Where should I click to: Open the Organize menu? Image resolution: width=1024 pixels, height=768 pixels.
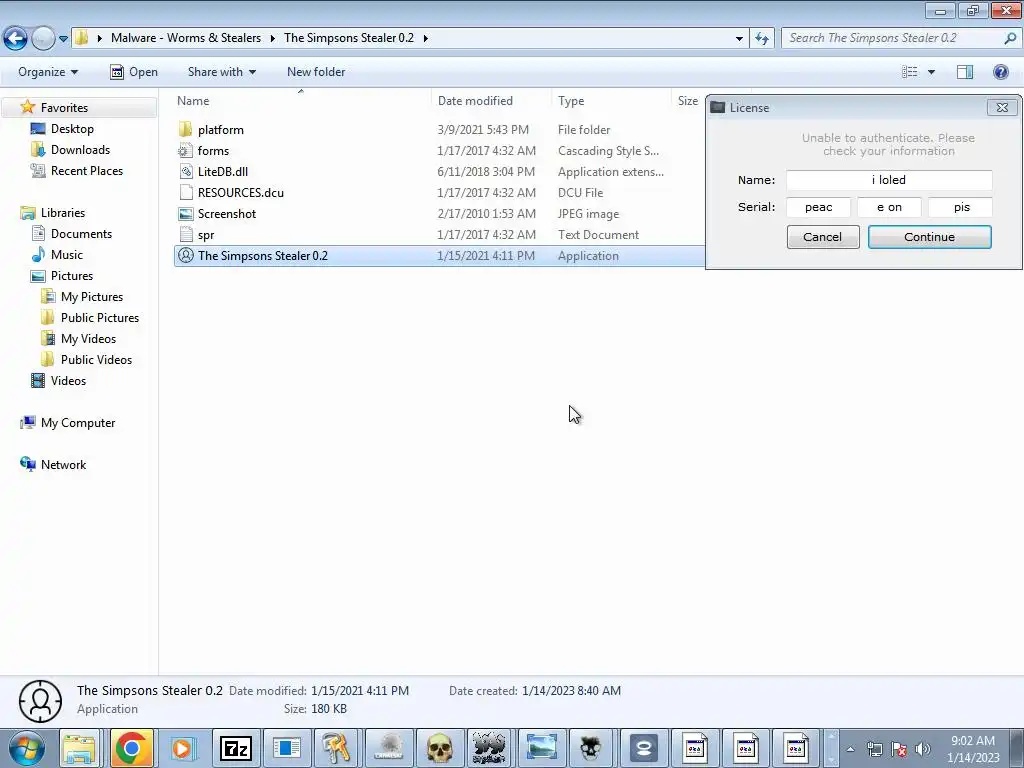coord(48,72)
